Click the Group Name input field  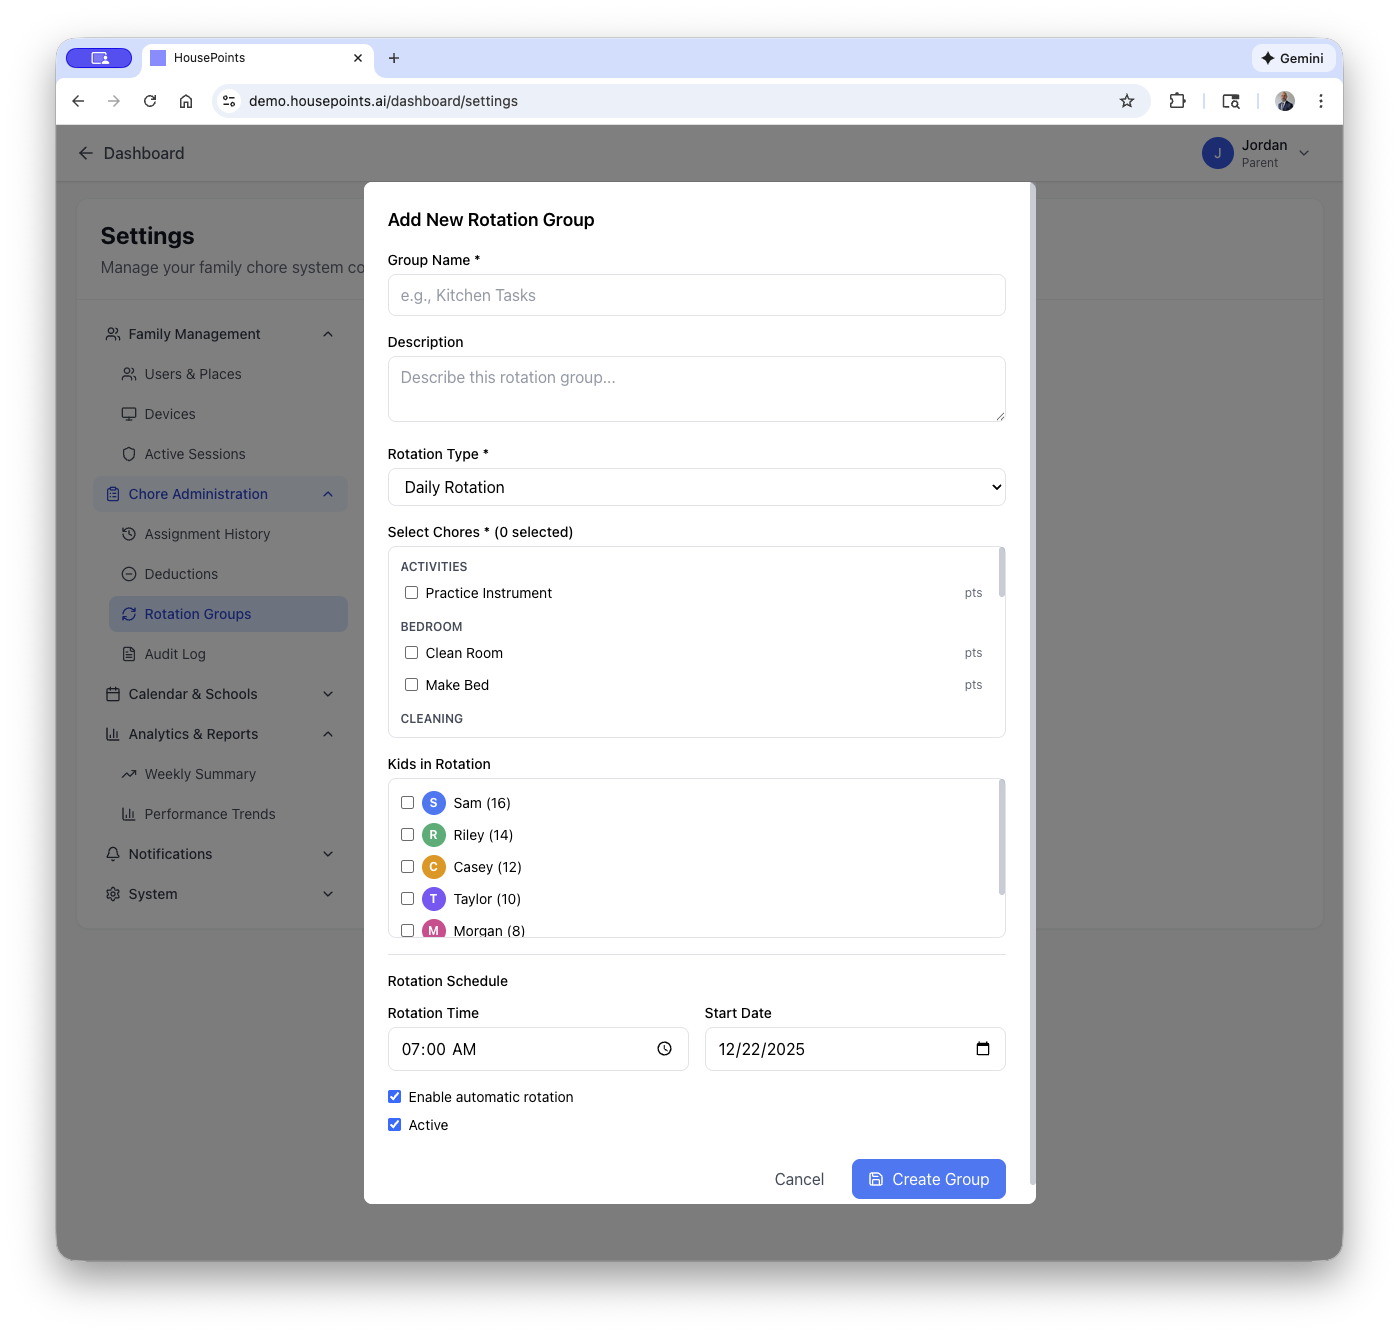pos(696,295)
